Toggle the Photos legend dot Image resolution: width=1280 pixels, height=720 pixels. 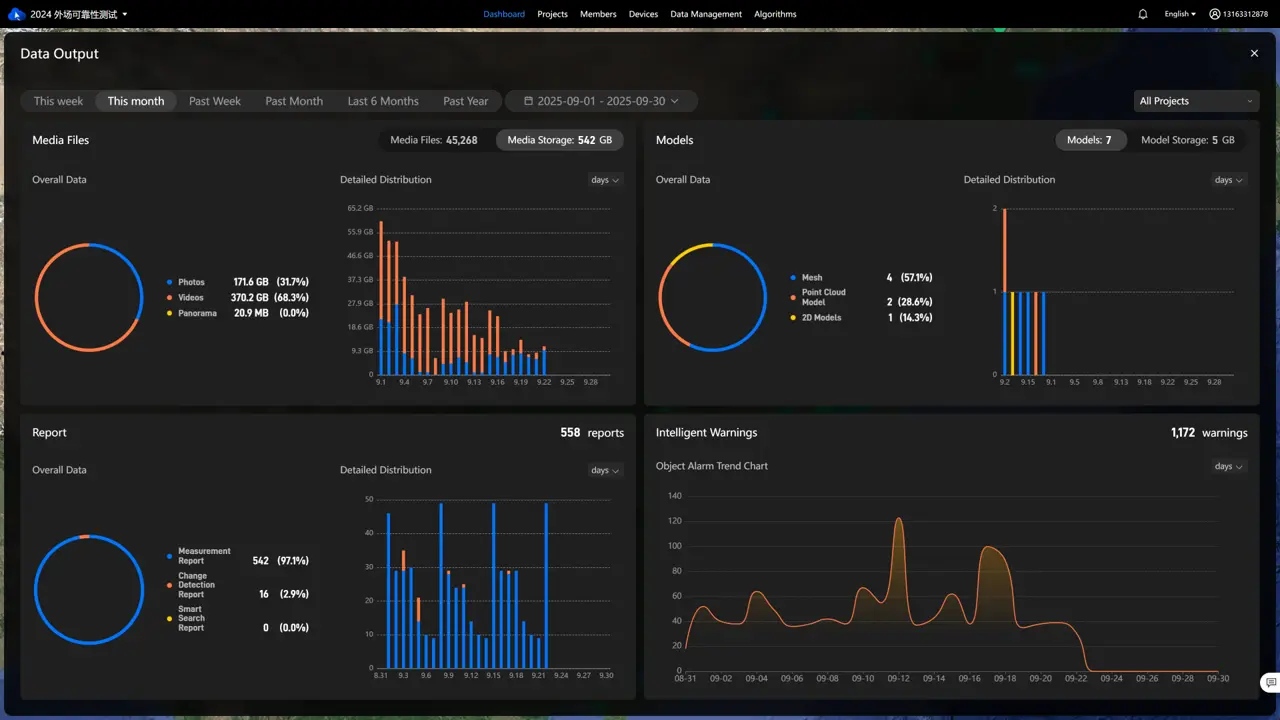click(x=170, y=282)
